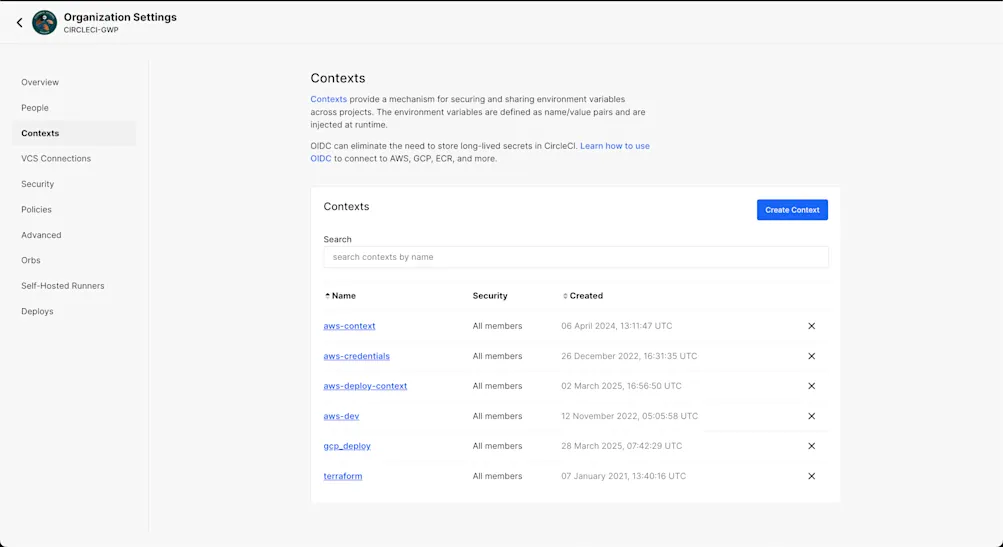Sort contexts by the Name column

click(340, 296)
